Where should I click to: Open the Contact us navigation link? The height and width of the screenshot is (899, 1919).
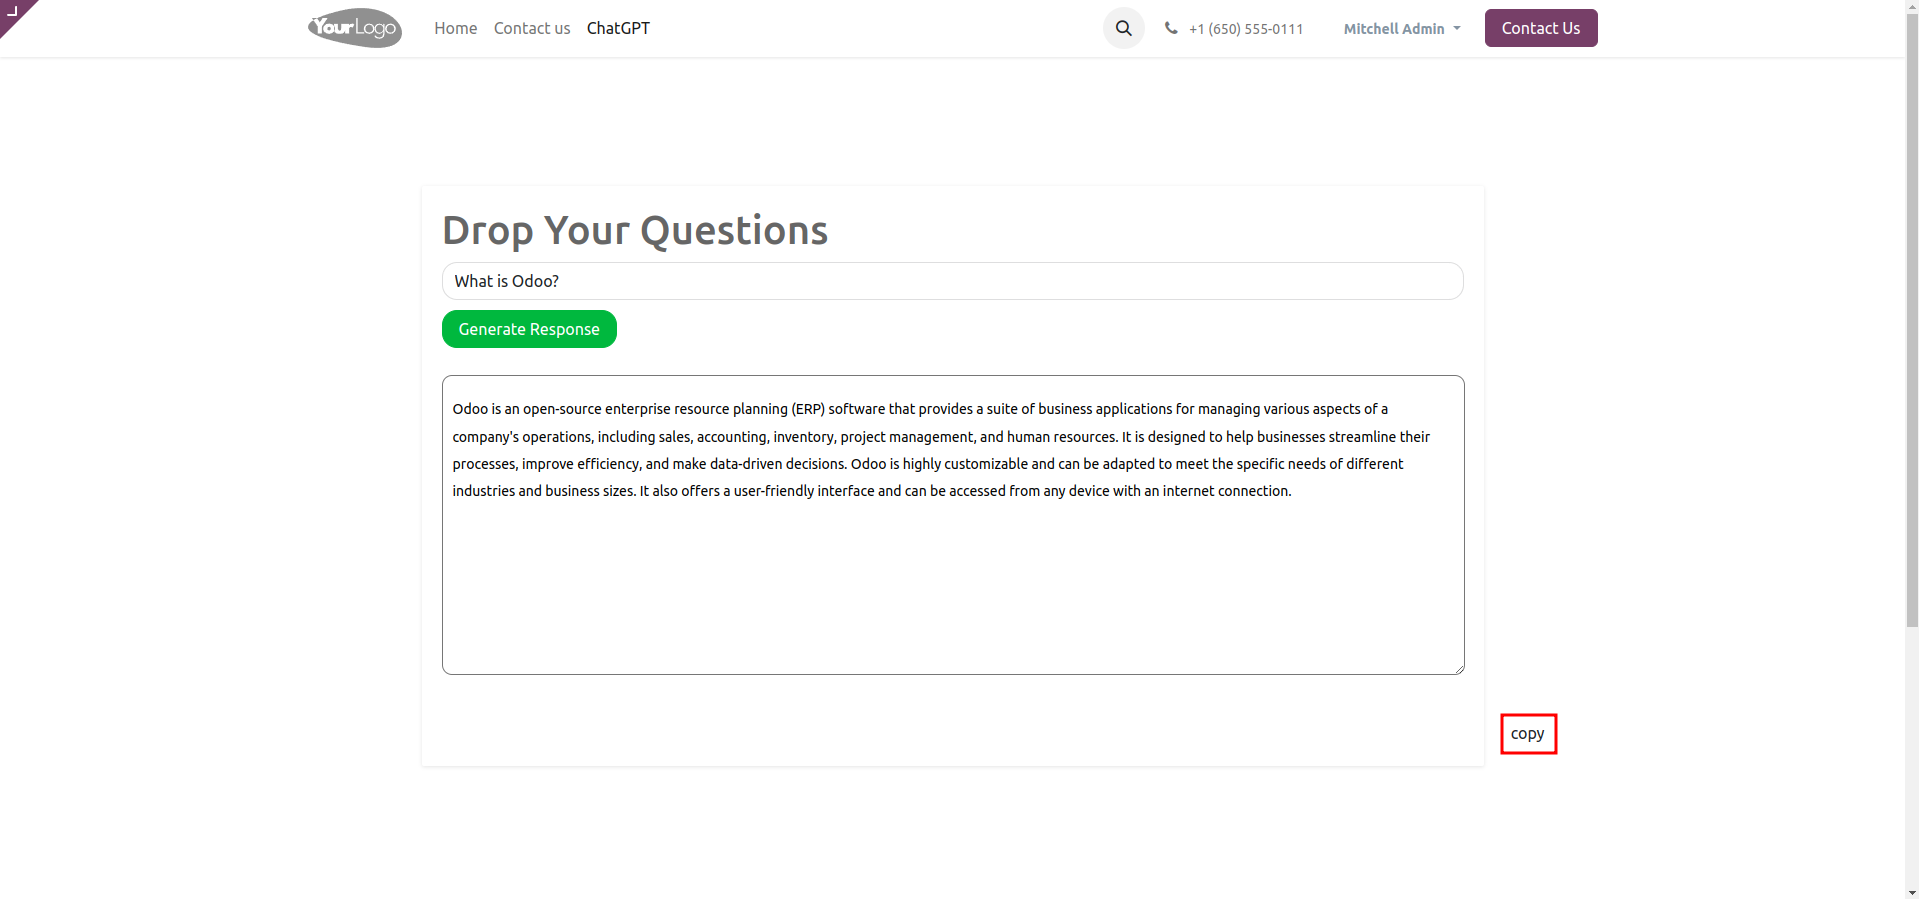[532, 28]
